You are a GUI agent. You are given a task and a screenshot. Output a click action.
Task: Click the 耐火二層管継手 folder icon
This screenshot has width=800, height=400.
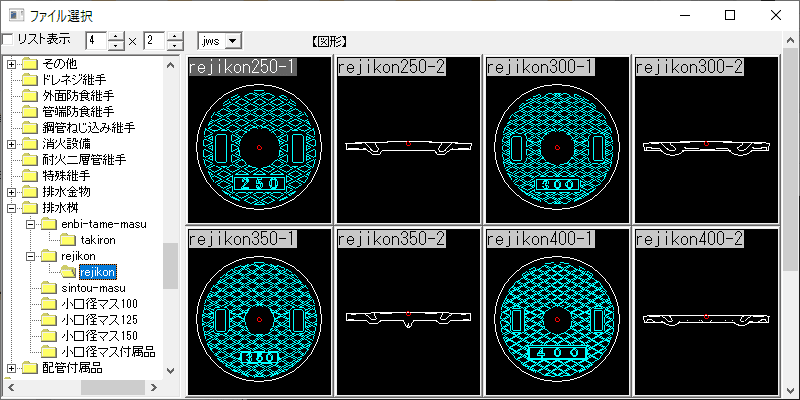click(x=30, y=160)
